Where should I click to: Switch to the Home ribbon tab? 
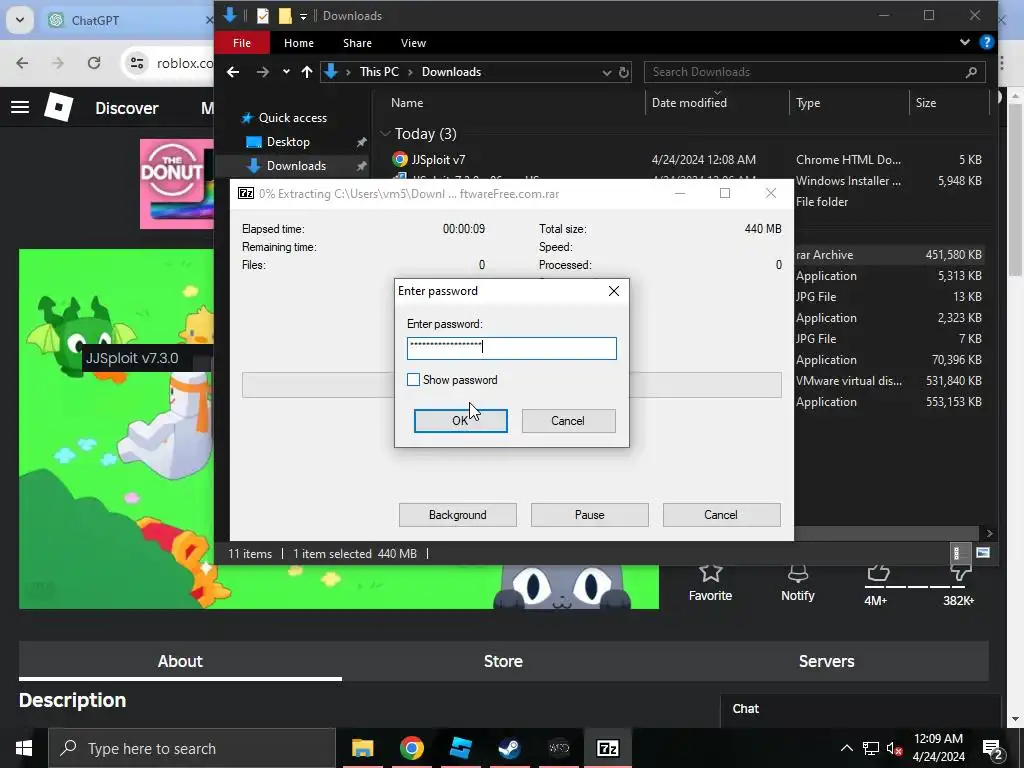coord(298,43)
